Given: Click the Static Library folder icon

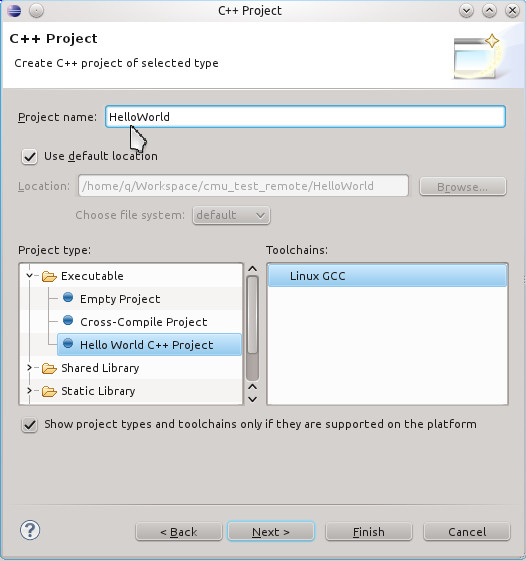Looking at the screenshot, I should 49,391.
